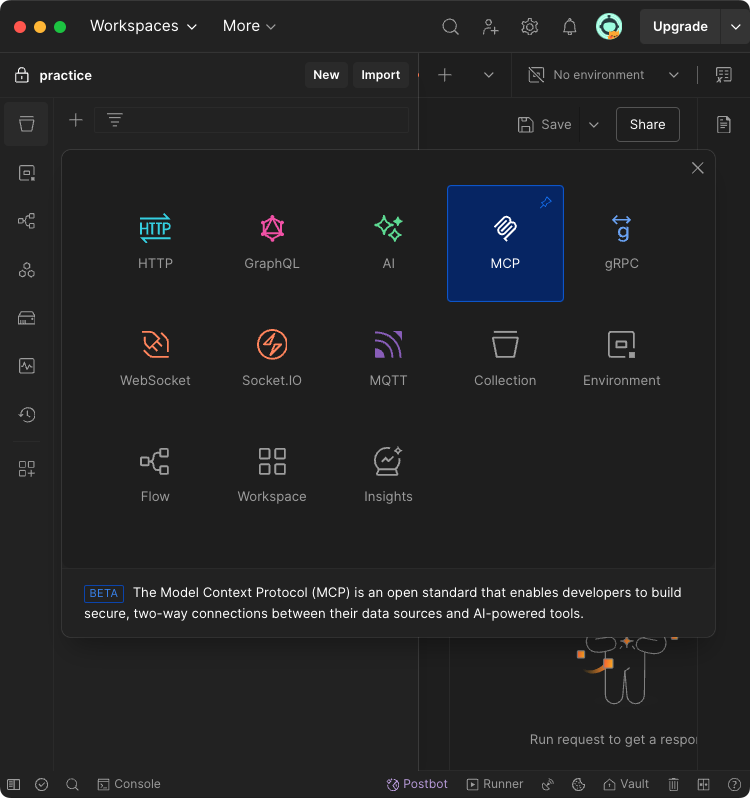Image resolution: width=750 pixels, height=798 pixels.
Task: Create a new Workspace
Action: (272, 476)
